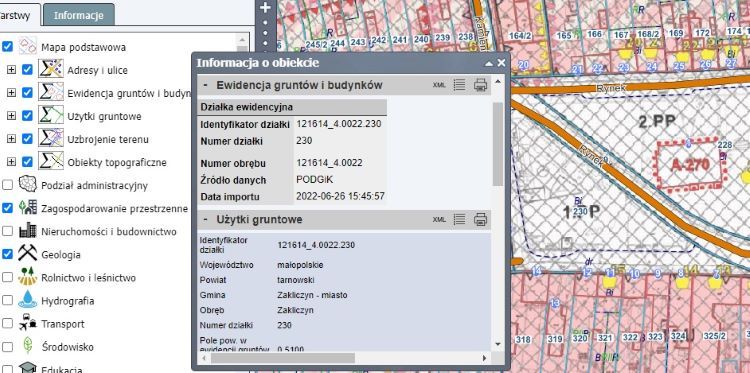Toggle the Obiekty topograficzne checkbox
This screenshot has width=750, height=373.
[27, 162]
